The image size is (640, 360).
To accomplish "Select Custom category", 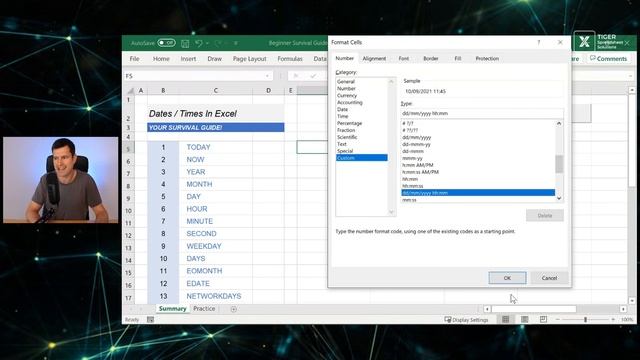I will 362,158.
